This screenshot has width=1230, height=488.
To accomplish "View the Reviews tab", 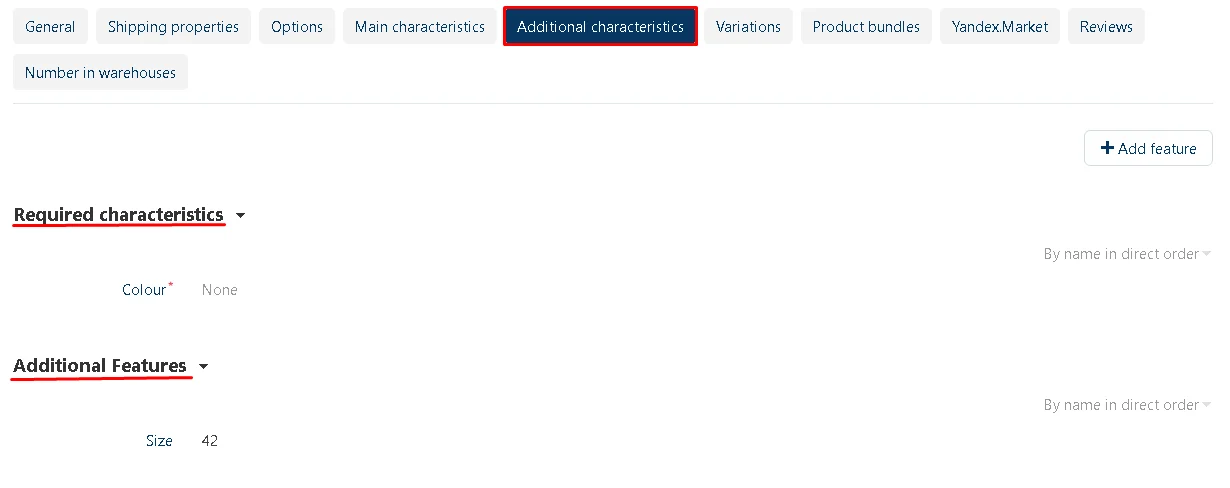I will 1106,27.
